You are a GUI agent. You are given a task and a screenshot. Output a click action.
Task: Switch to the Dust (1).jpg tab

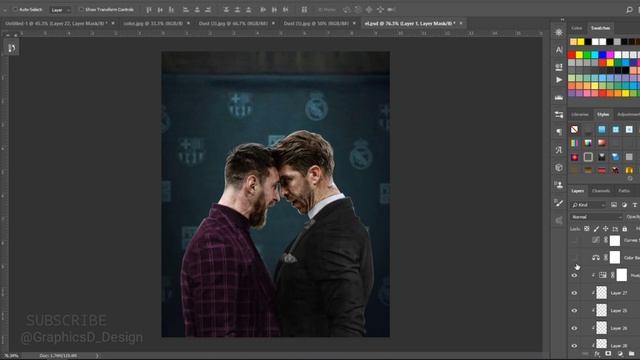point(316,24)
